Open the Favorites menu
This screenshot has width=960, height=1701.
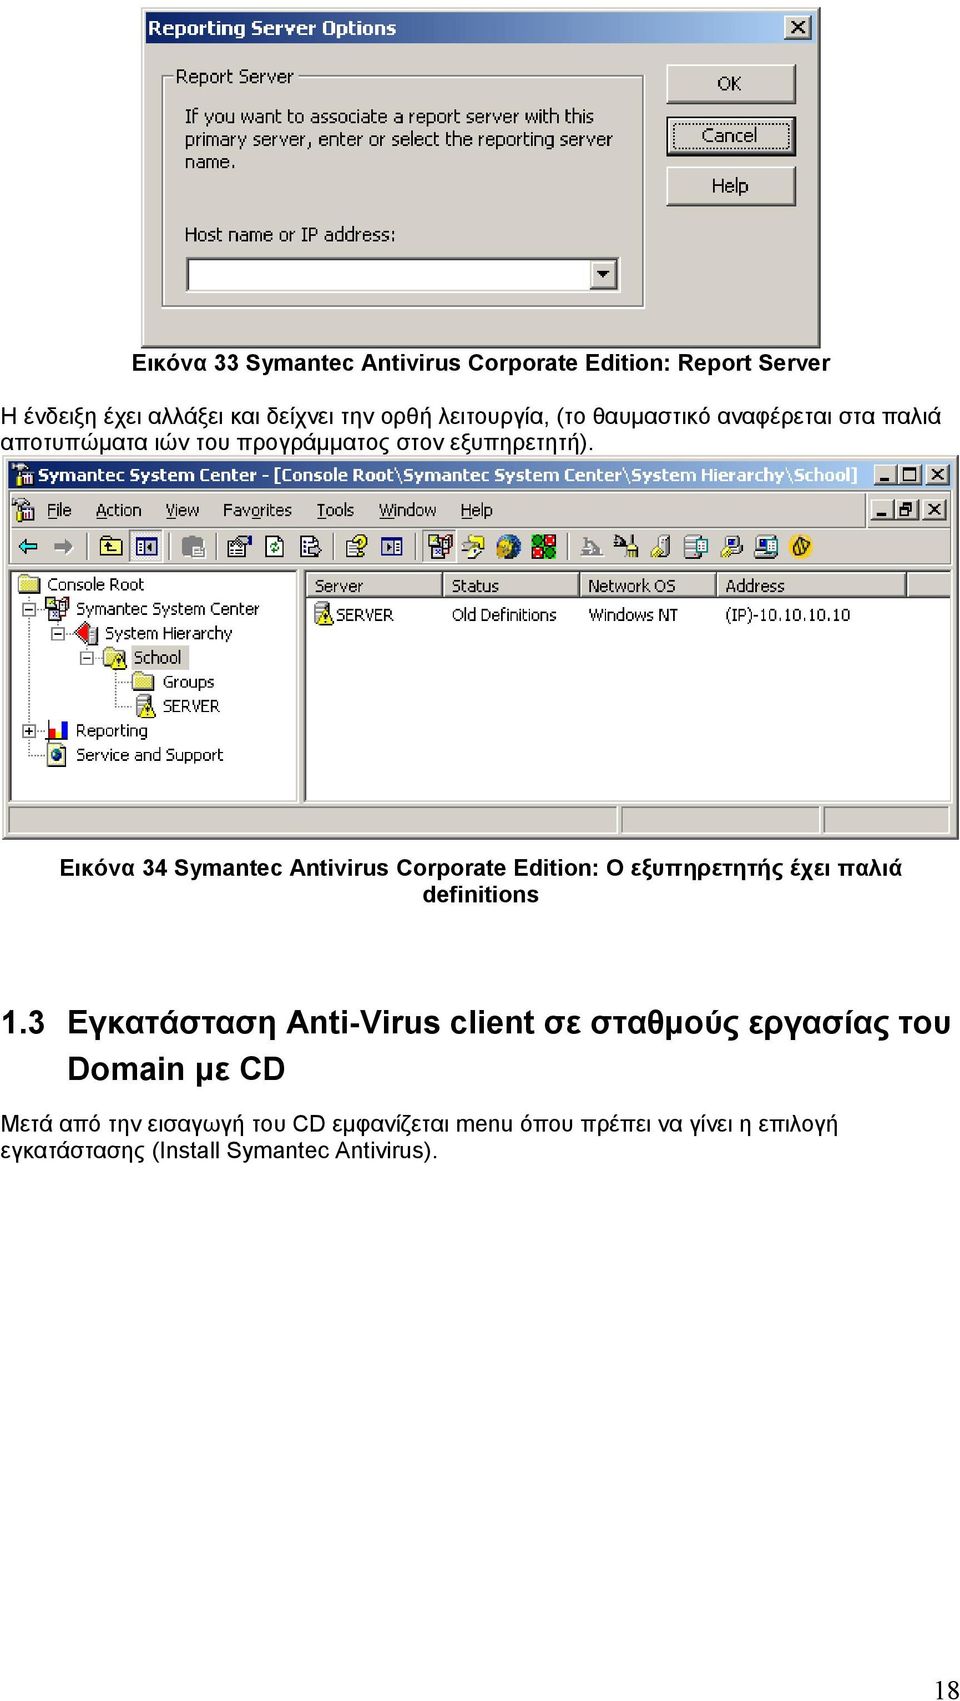click(257, 510)
